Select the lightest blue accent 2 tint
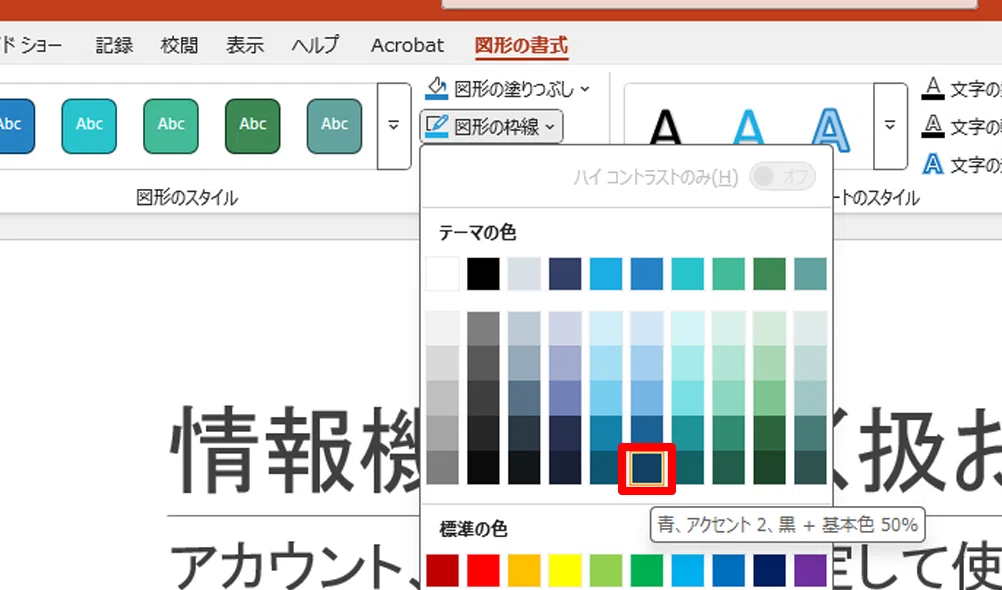 647,329
